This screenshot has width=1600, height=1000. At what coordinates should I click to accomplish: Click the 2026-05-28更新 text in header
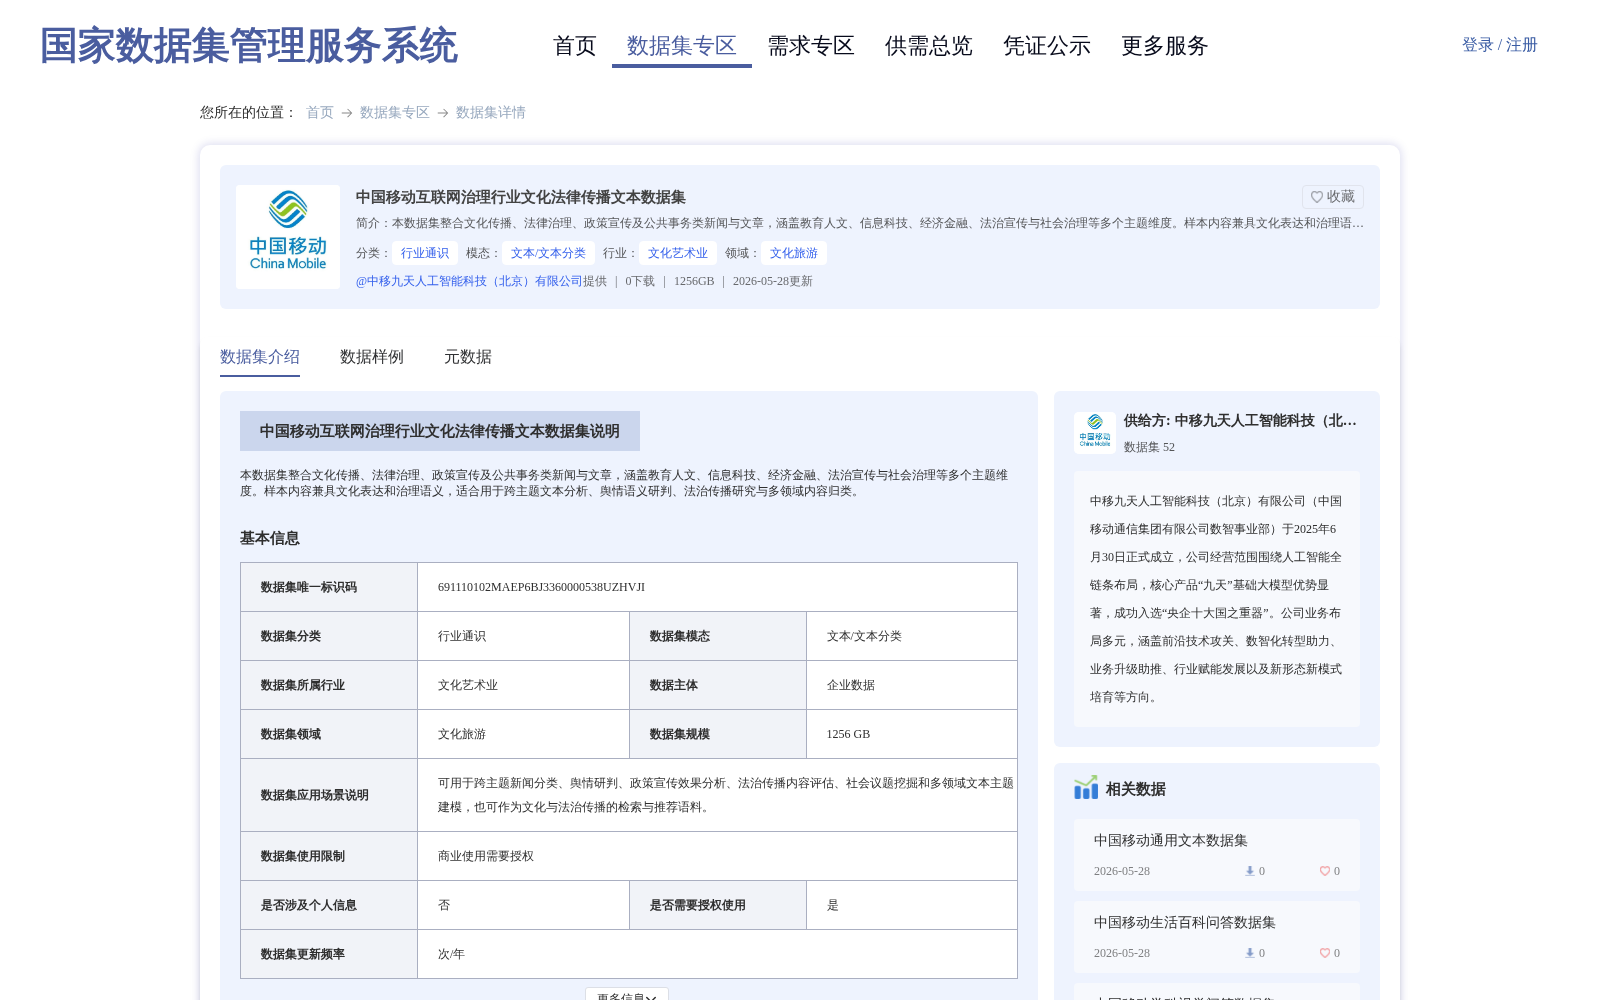click(772, 281)
